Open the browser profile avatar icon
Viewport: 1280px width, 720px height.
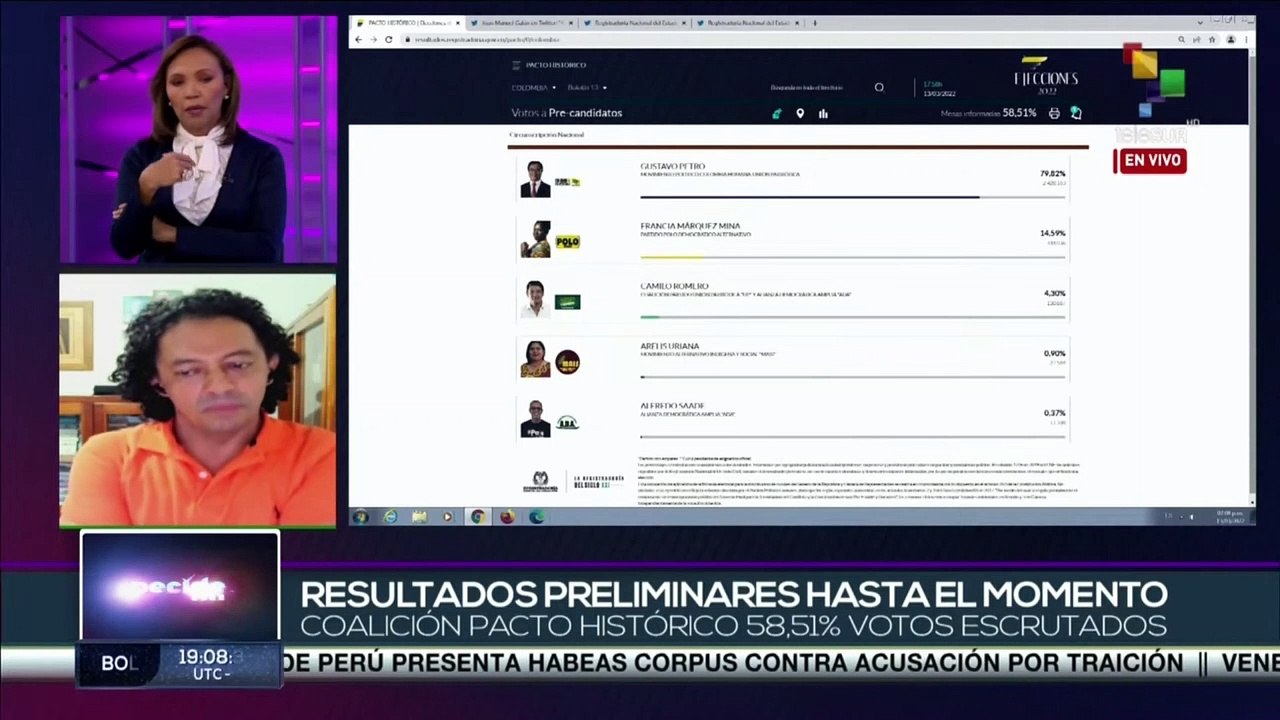coord(1231,39)
